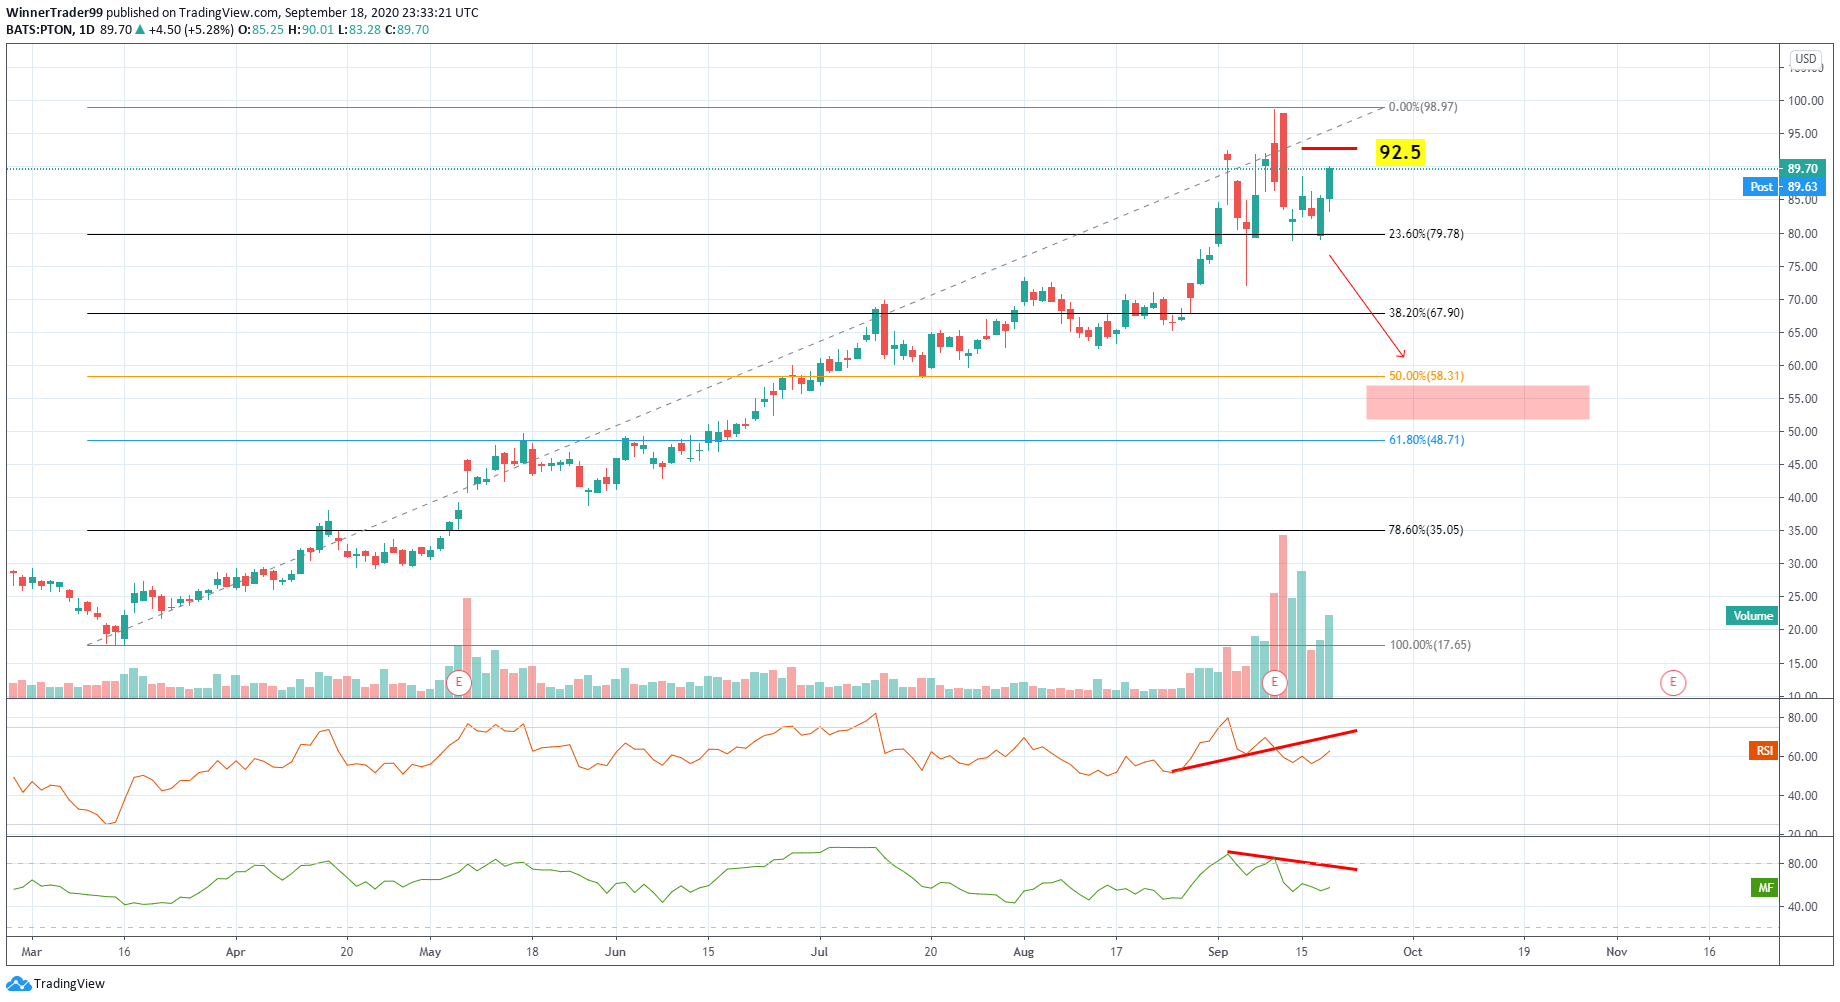The image size is (1840, 1002).
Task: Click the tall red September volume bar
Action: coord(1283,616)
